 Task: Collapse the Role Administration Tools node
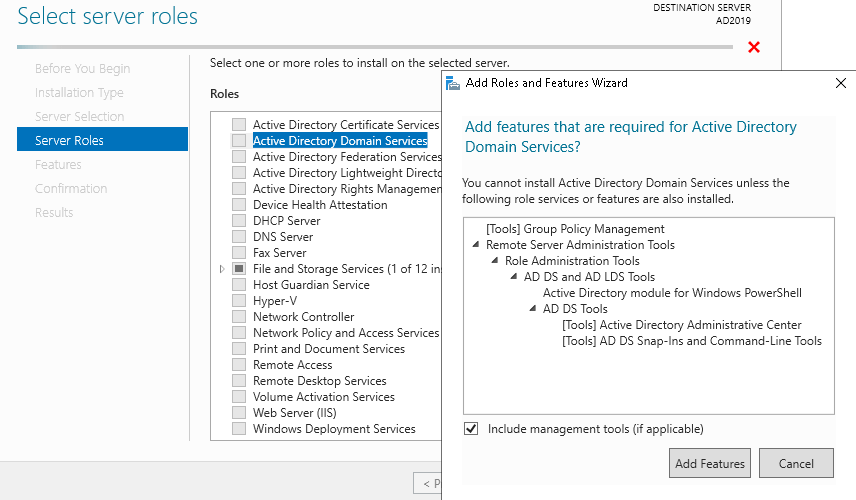[495, 260]
